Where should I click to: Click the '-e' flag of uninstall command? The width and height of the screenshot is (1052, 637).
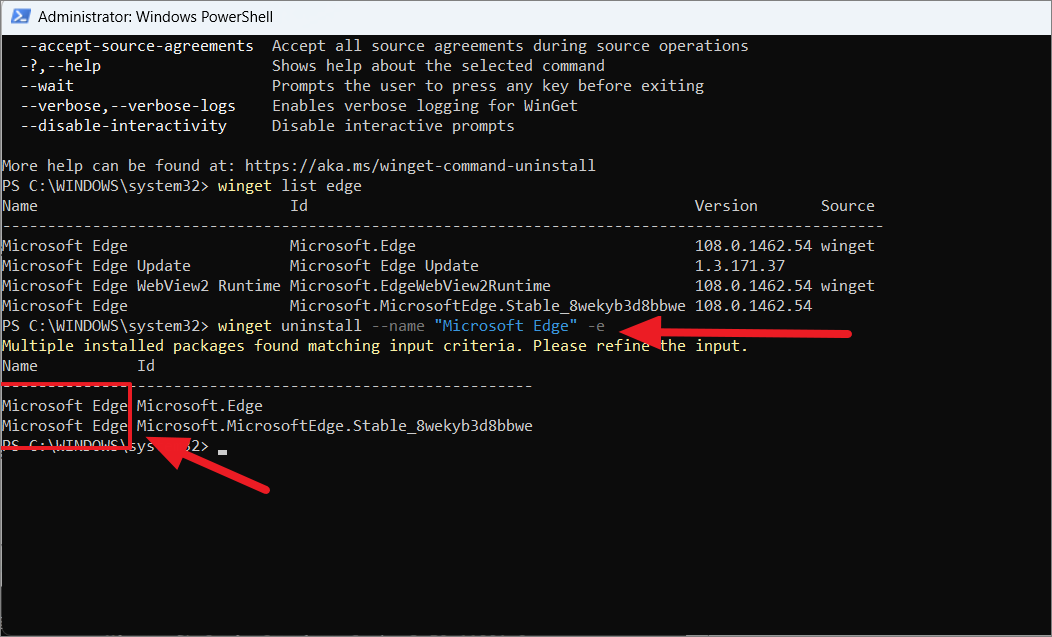pos(596,326)
